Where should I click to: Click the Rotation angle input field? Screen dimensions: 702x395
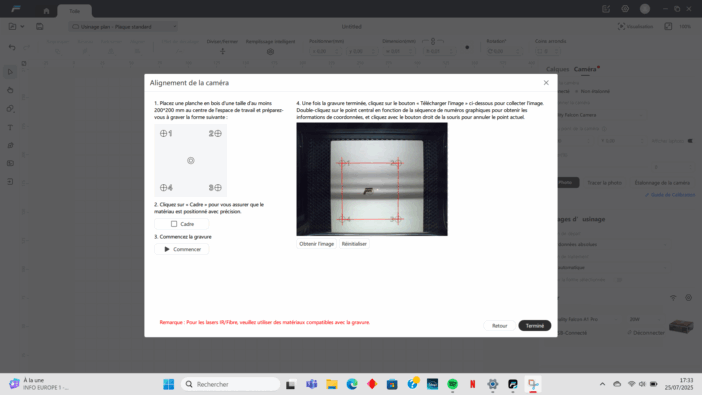click(504, 52)
